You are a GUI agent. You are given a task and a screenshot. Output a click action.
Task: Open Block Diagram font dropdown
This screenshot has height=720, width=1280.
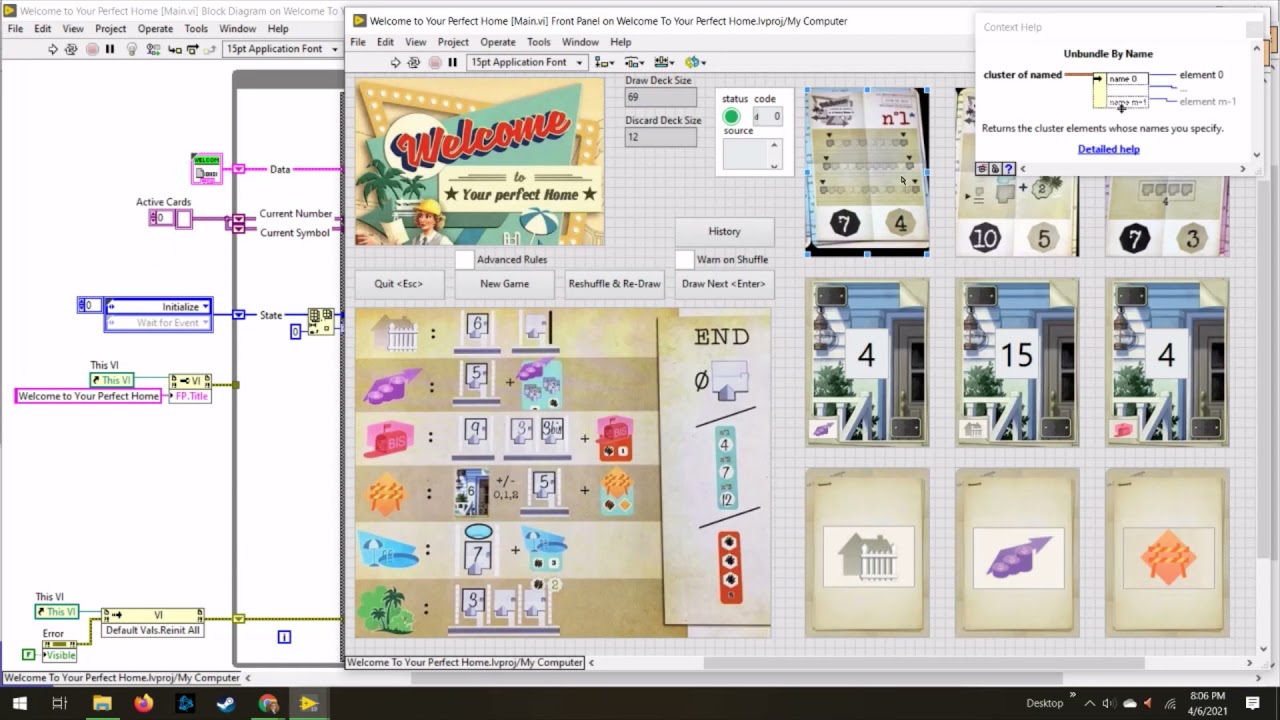click(x=281, y=49)
